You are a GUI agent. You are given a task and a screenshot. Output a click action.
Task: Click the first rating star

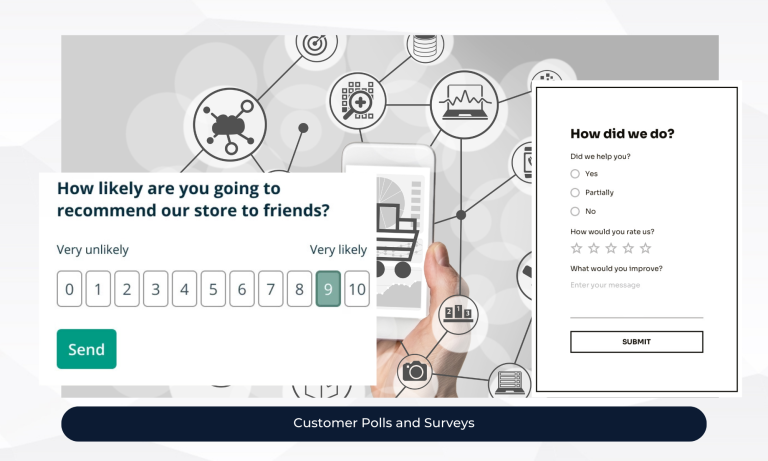tap(576, 248)
